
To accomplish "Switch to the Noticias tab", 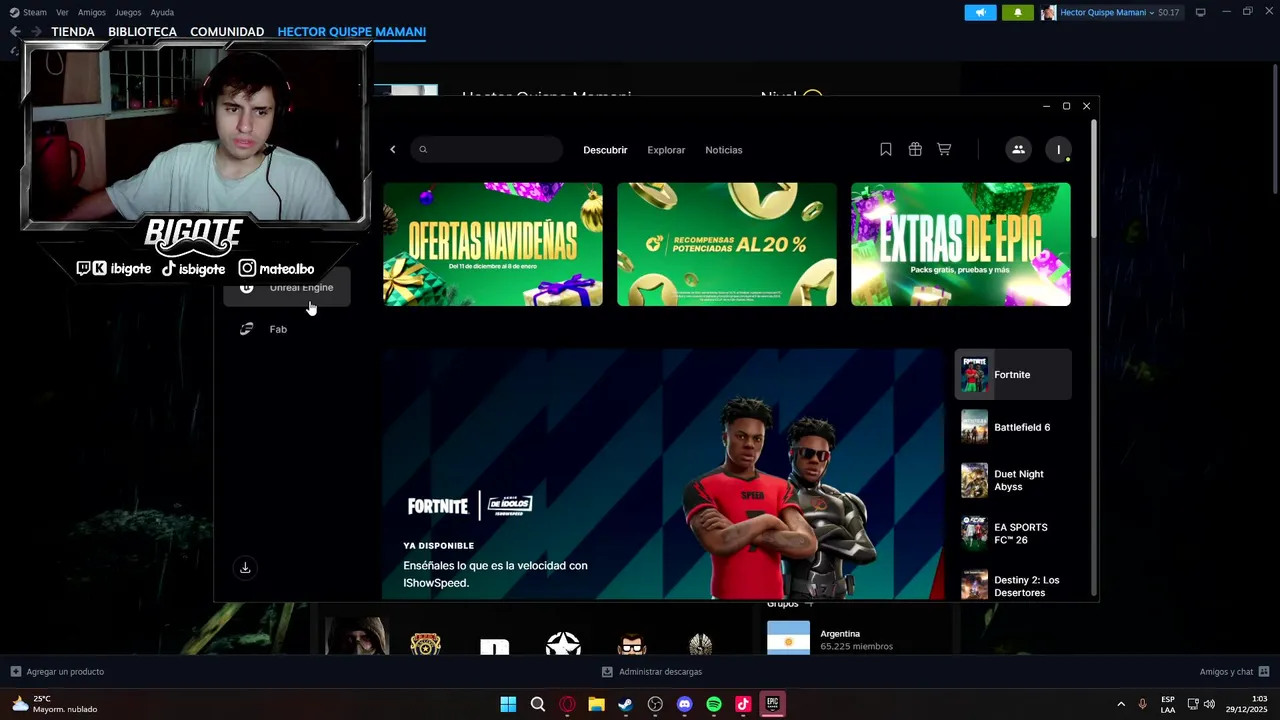I will pos(724,150).
